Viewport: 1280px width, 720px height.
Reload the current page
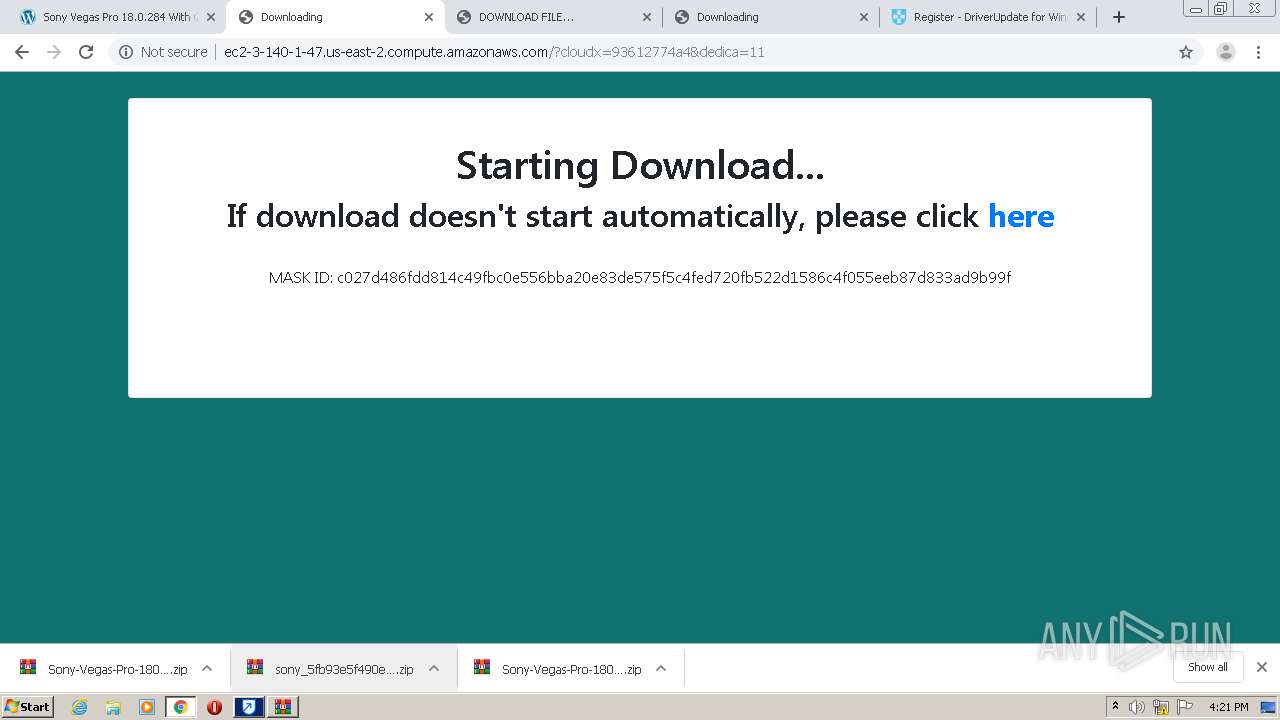(86, 52)
